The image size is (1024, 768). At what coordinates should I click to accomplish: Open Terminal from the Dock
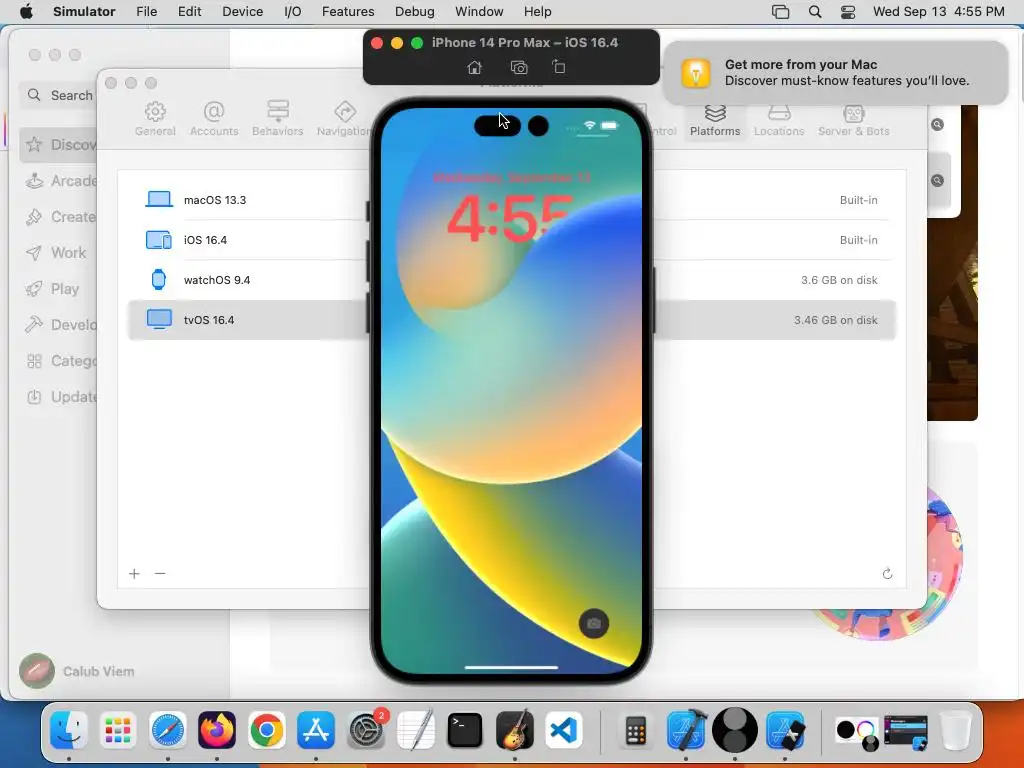click(x=465, y=729)
